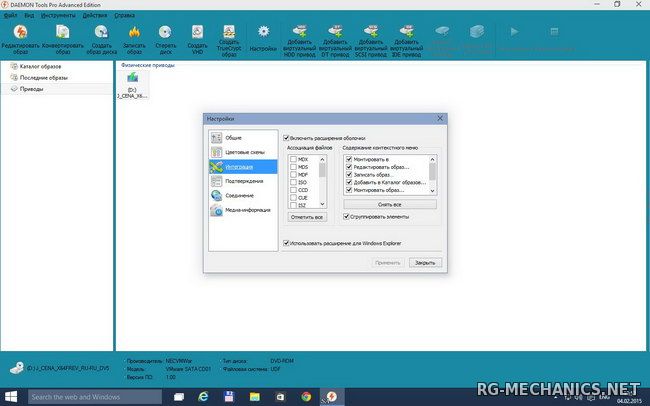The width and height of the screenshot is (650, 406).
Task: Open Настройки gear icon in toolbar
Action: [264, 33]
